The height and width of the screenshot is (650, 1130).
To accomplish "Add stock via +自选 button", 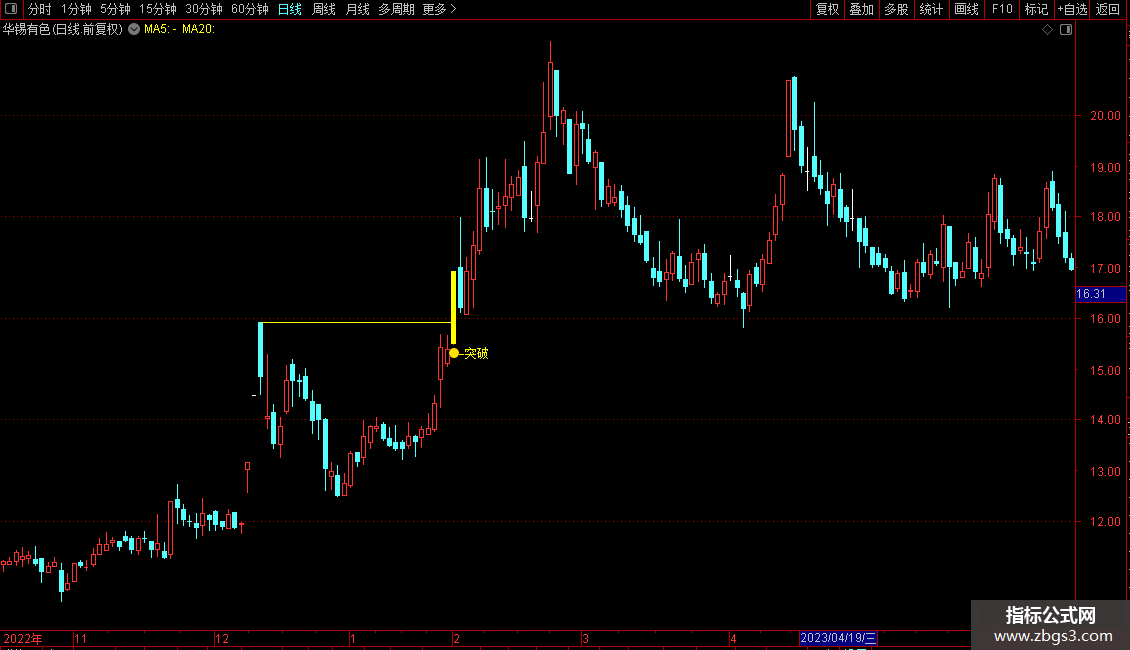I will pyautogui.click(x=1072, y=9).
